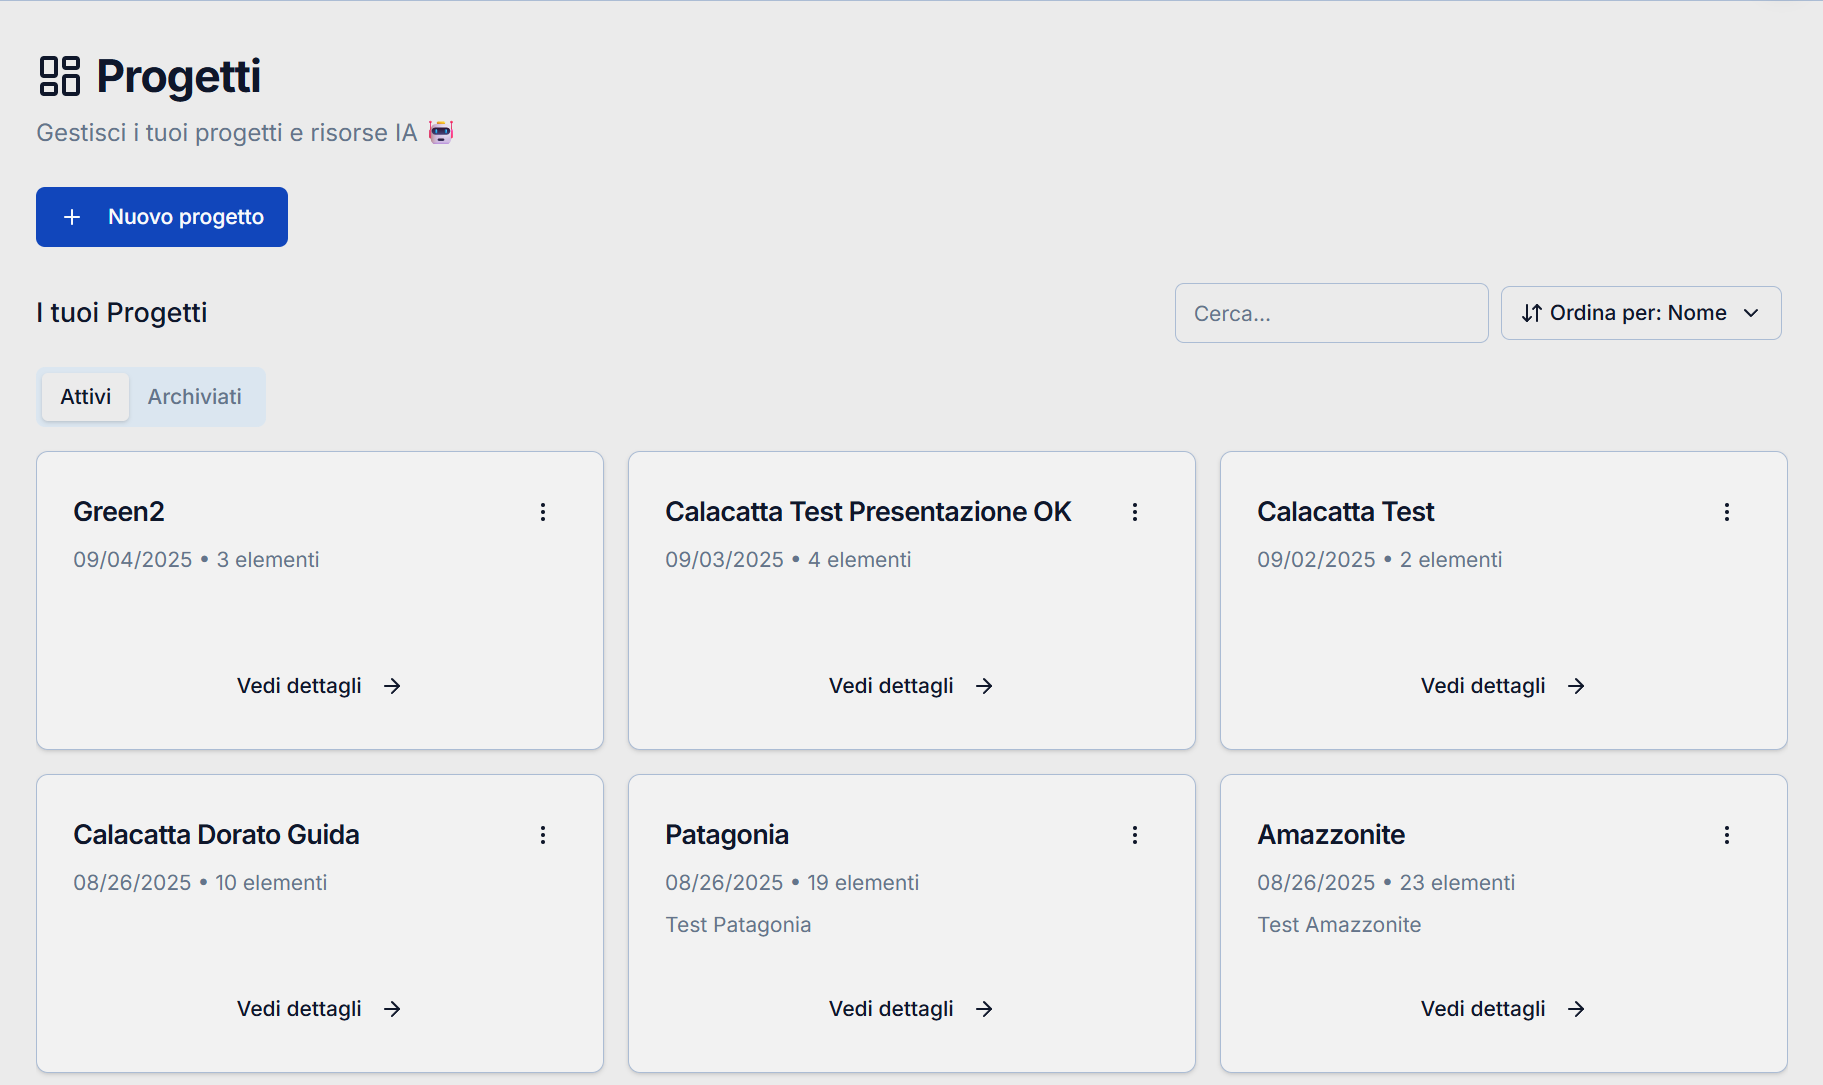Expand the Ordina per: Nome dropdown

(x=1640, y=313)
